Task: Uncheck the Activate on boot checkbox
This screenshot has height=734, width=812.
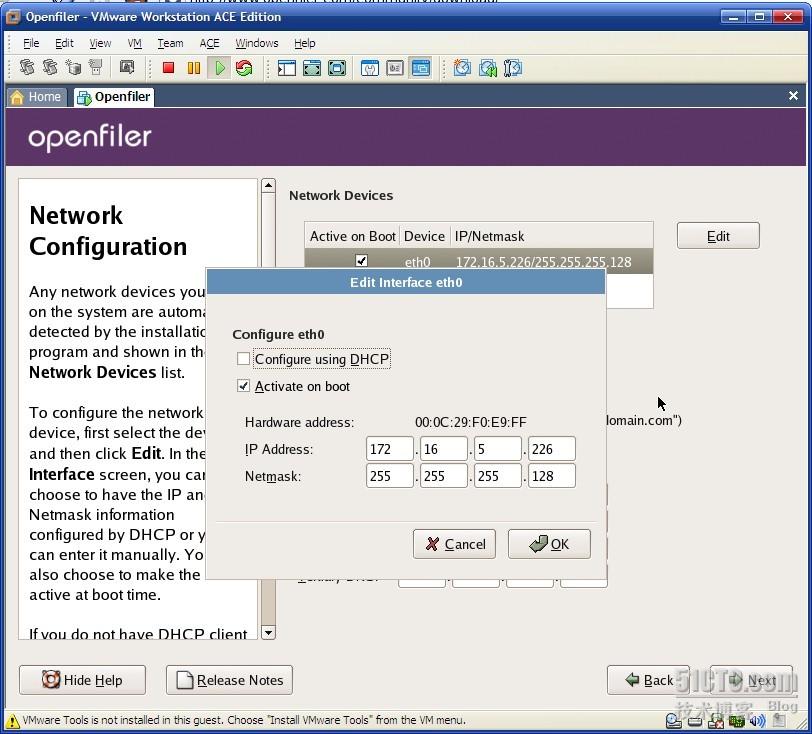Action: pos(243,386)
